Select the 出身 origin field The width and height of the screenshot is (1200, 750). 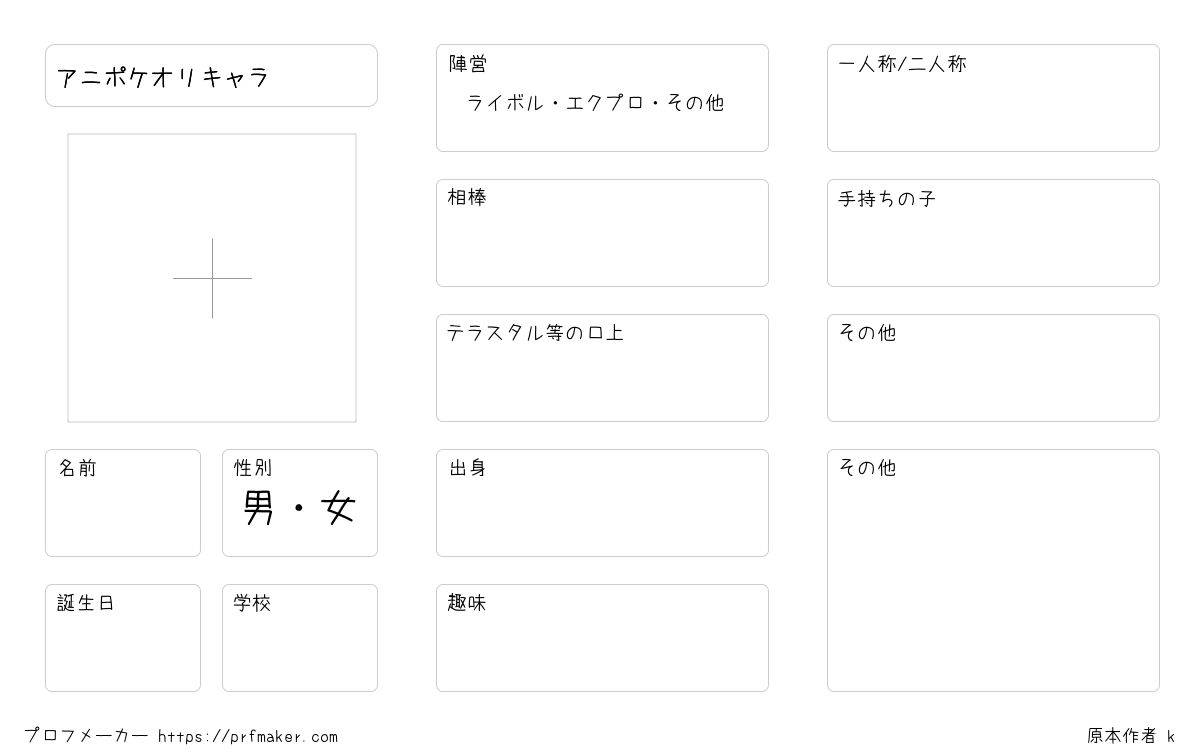[x=602, y=503]
